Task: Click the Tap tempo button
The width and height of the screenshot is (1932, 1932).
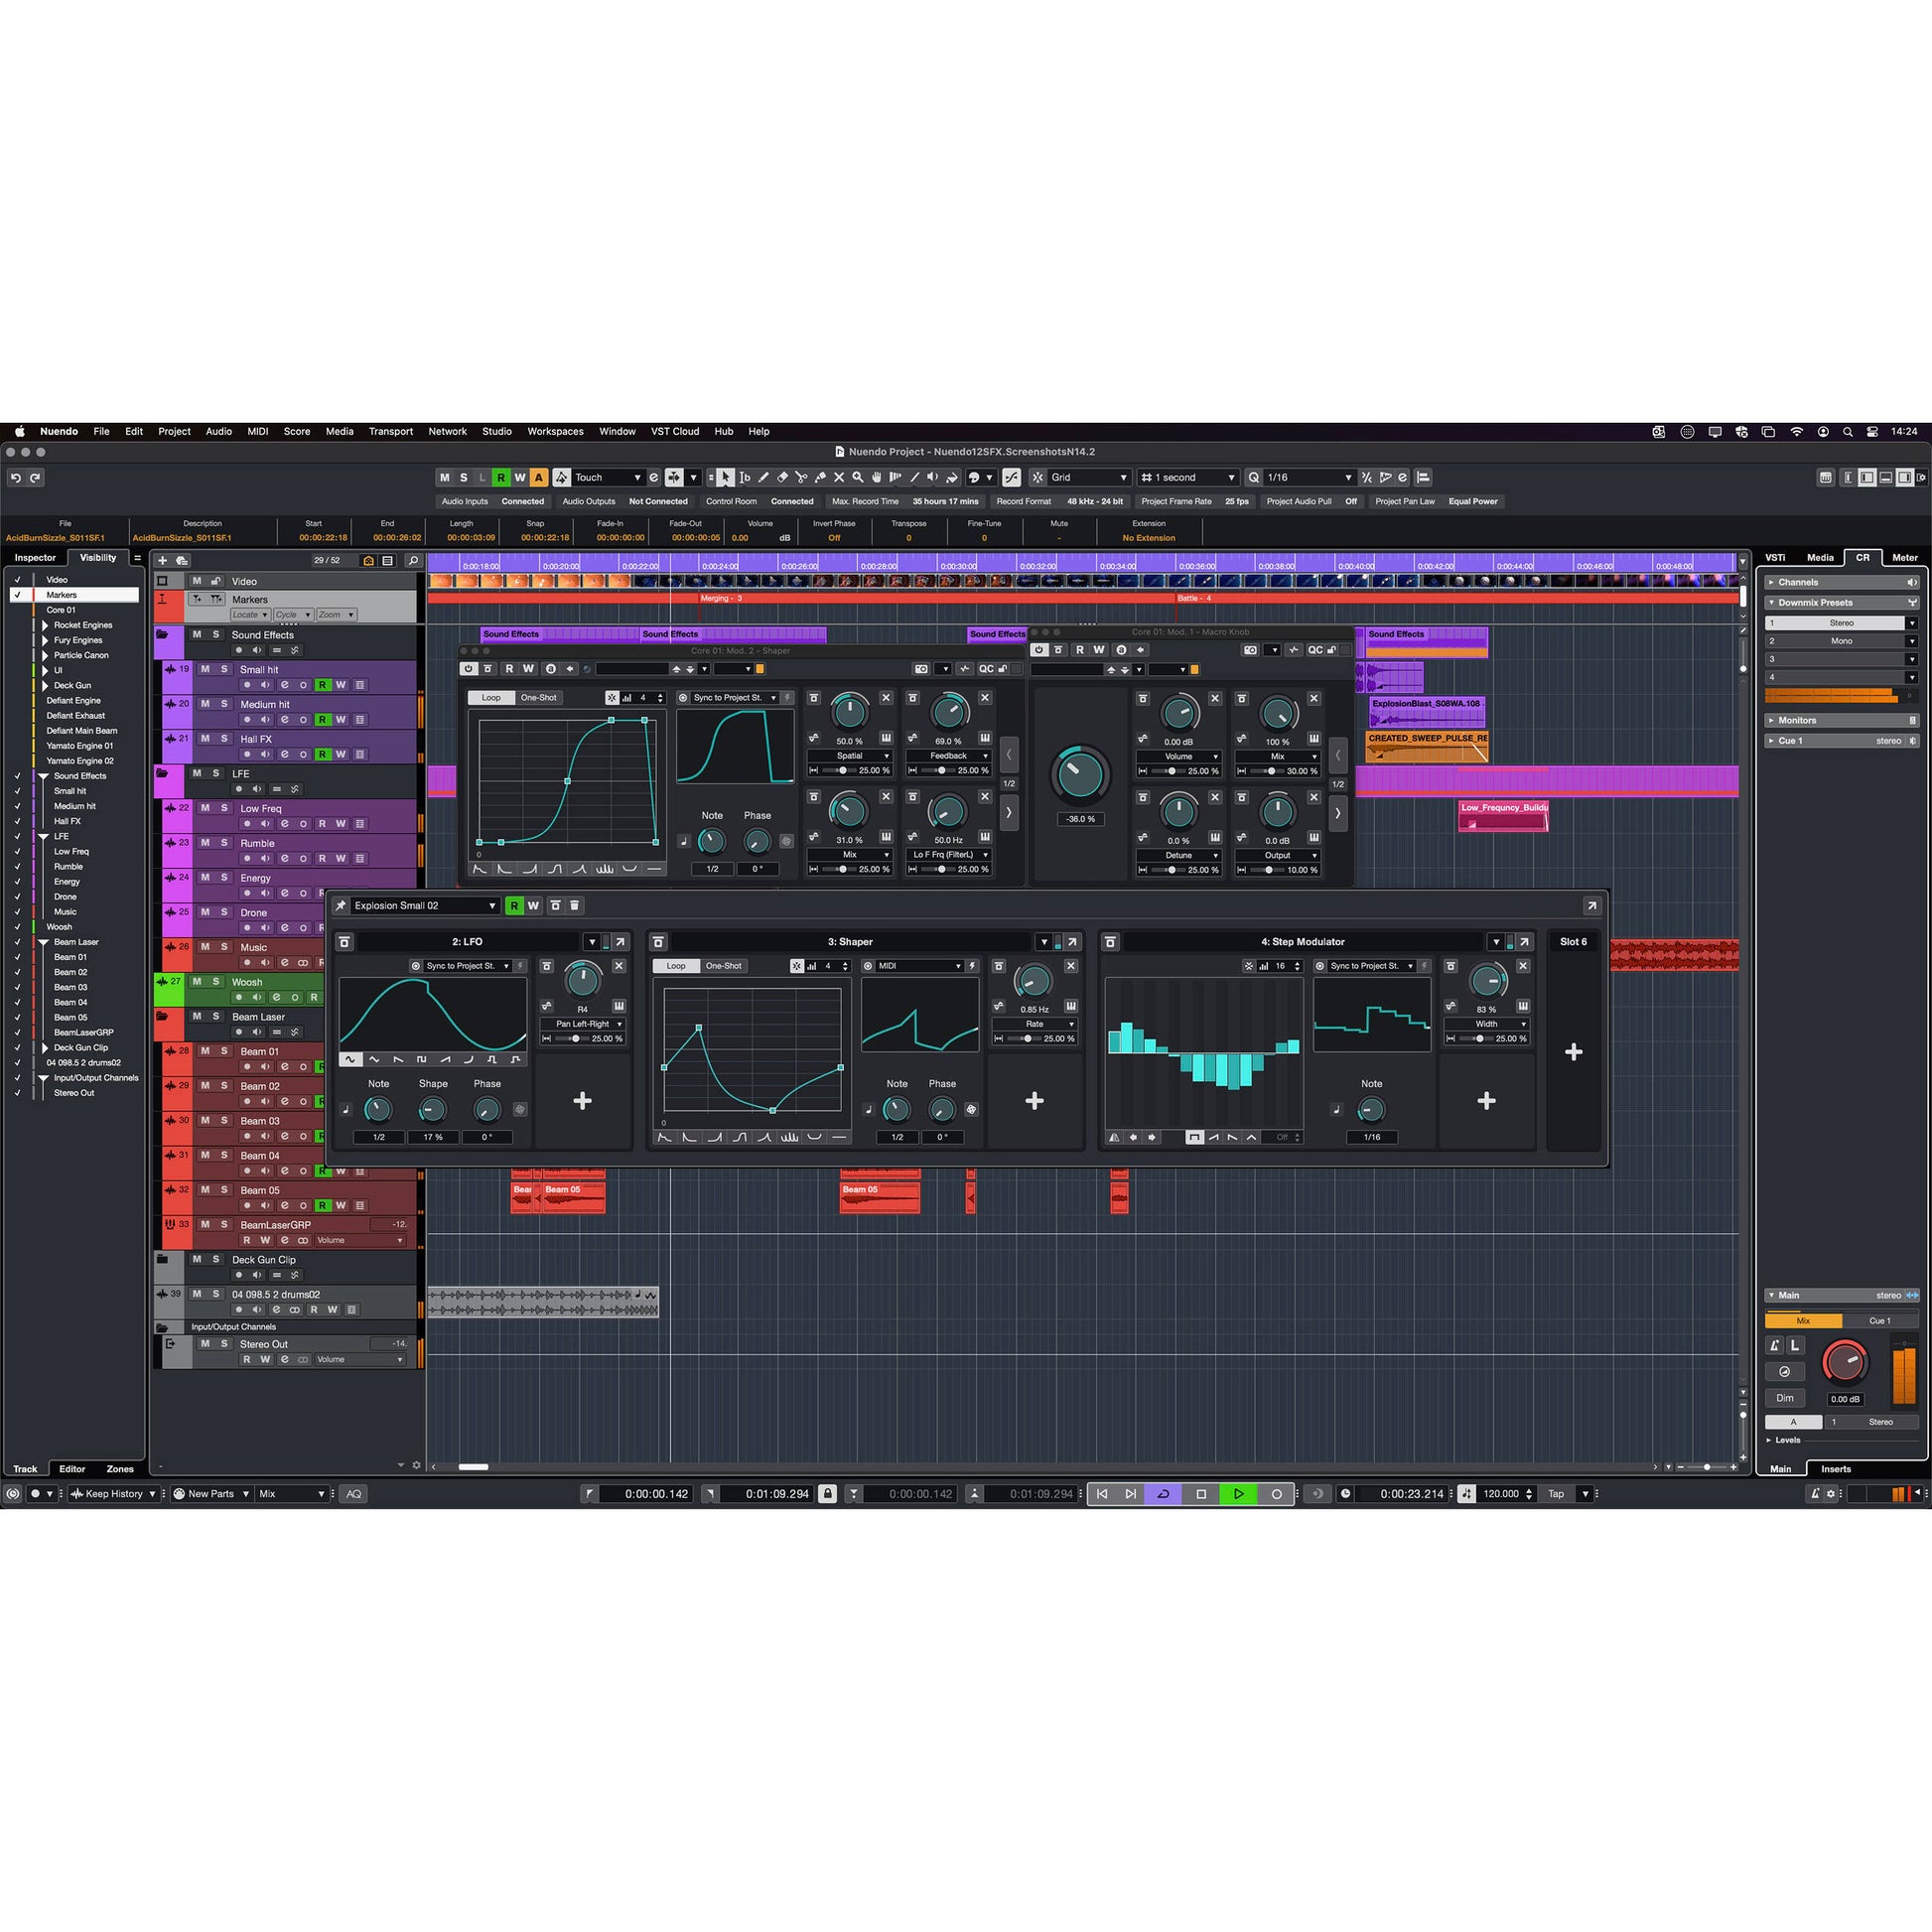Action: pyautogui.click(x=1556, y=1494)
